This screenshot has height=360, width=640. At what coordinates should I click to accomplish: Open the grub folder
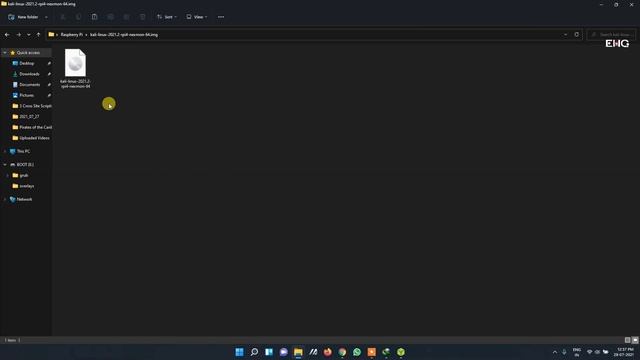coord(23,175)
